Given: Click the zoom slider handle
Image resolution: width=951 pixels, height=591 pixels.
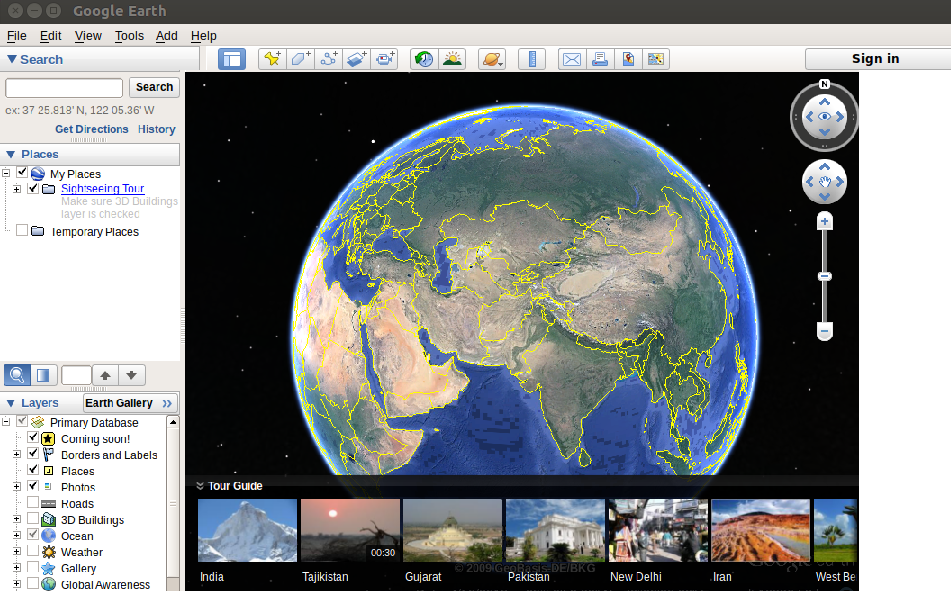Looking at the screenshot, I should click(824, 277).
